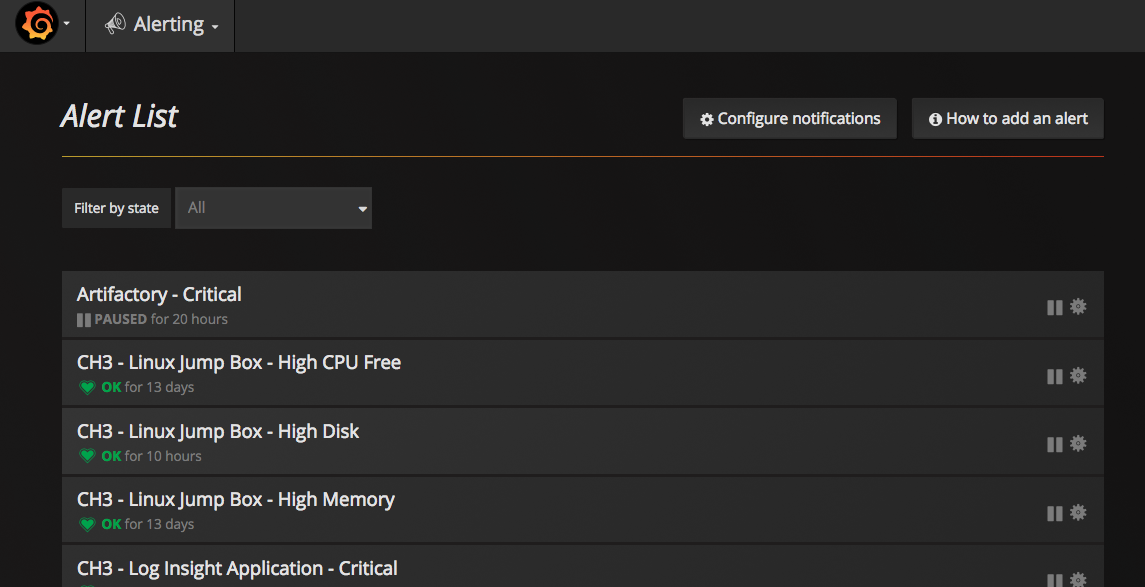Pause the Linux Jump Box High CPU Free alert

click(1054, 376)
